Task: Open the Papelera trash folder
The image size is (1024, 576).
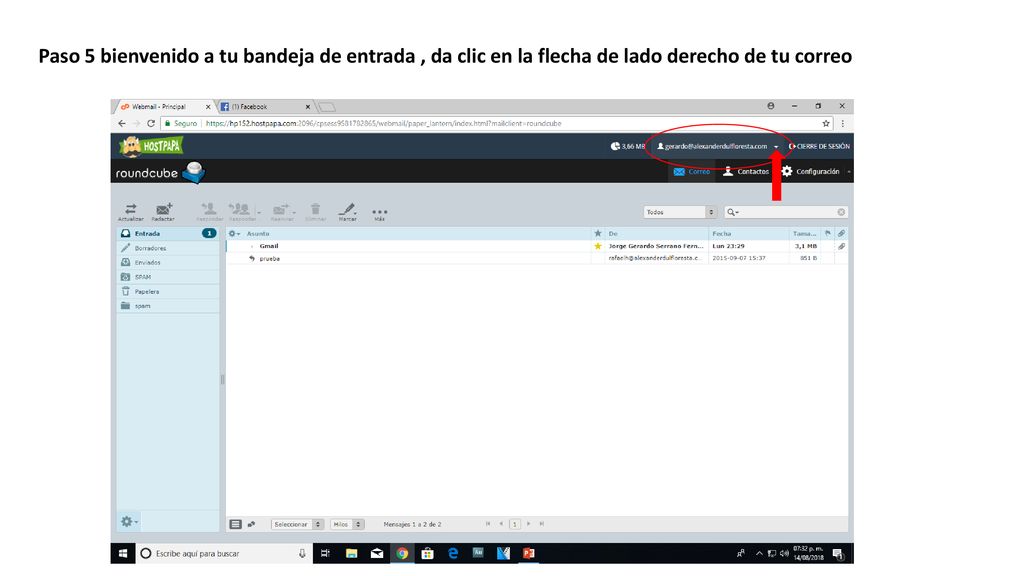Action: (x=168, y=291)
